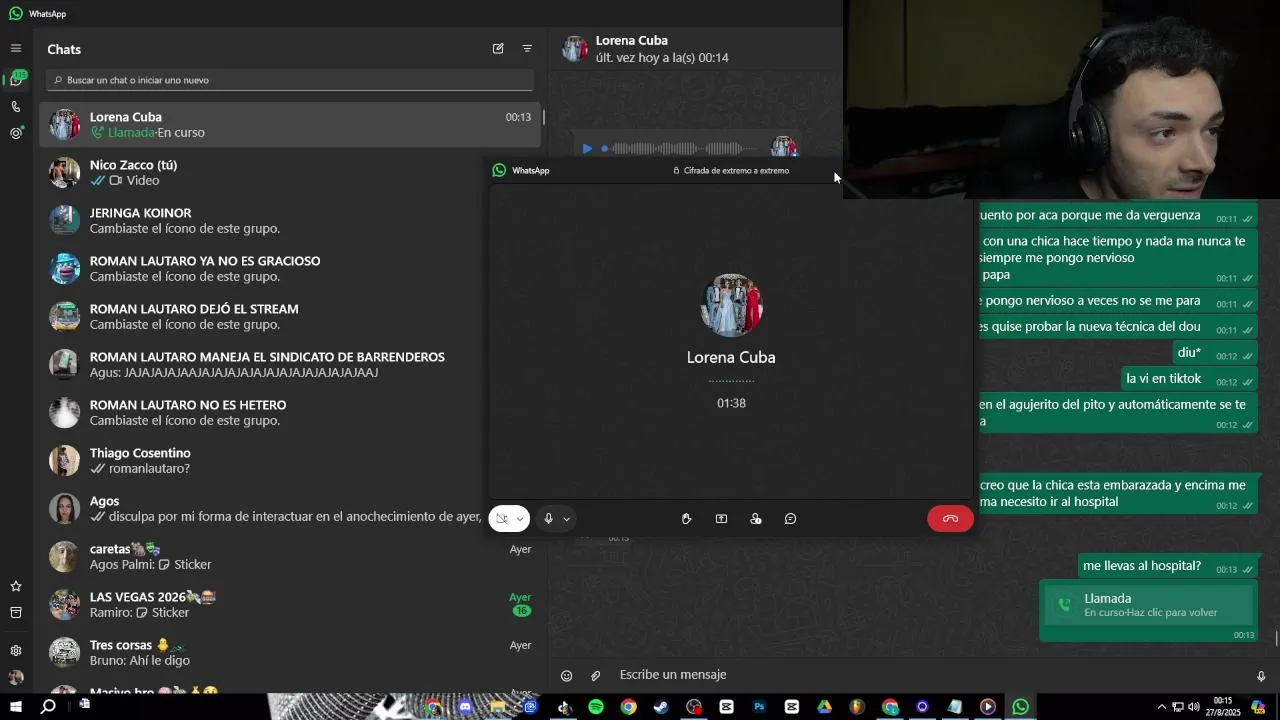Click Lorena Cuba avatar in call window
The image size is (1280, 720).
pyautogui.click(x=731, y=305)
